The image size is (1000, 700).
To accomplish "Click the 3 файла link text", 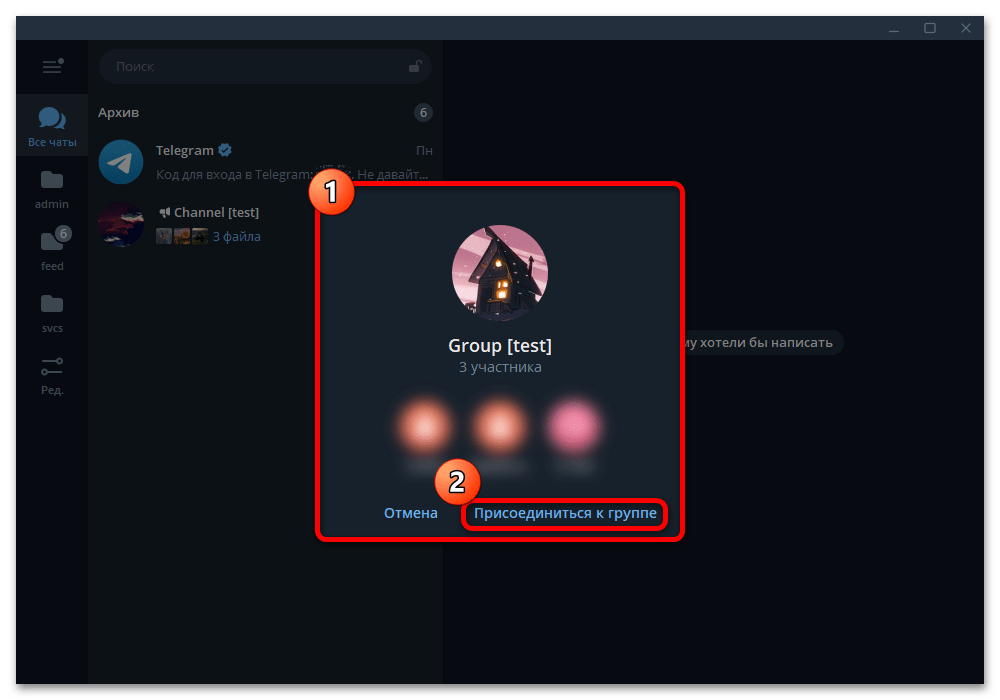I will [237, 237].
